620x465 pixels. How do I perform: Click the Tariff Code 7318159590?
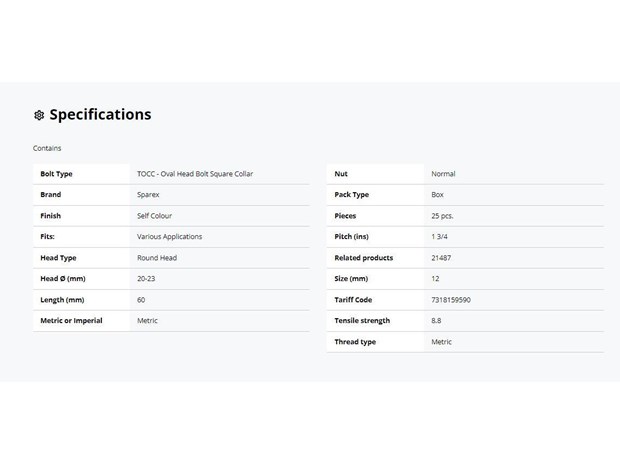(x=451, y=300)
